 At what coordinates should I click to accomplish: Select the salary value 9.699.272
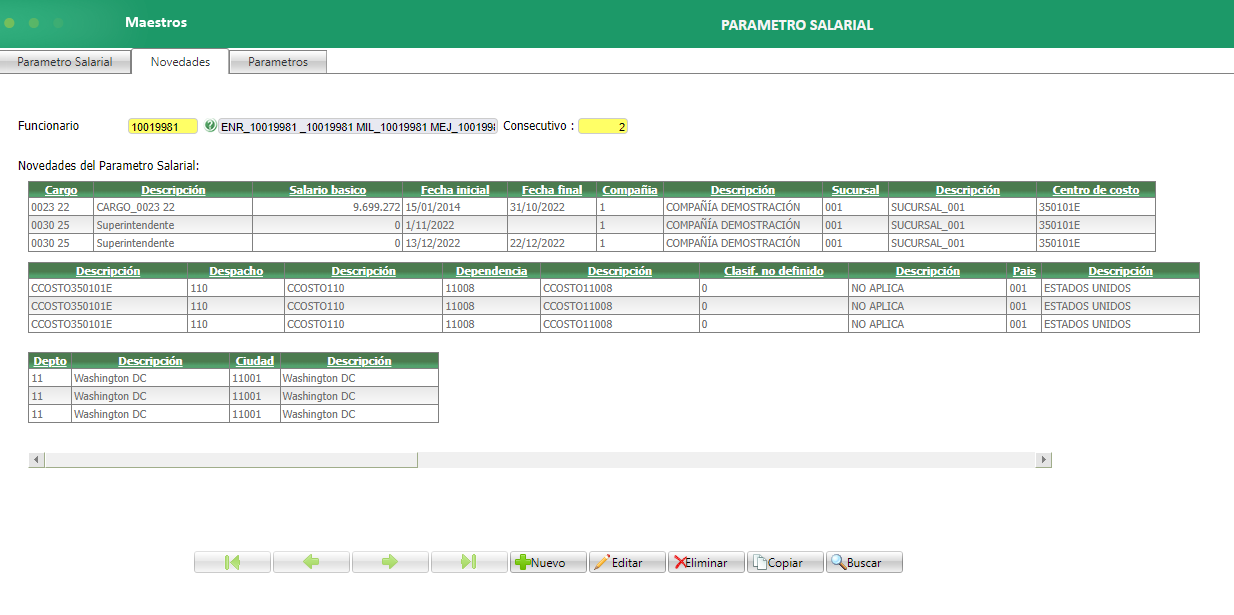tap(328, 207)
